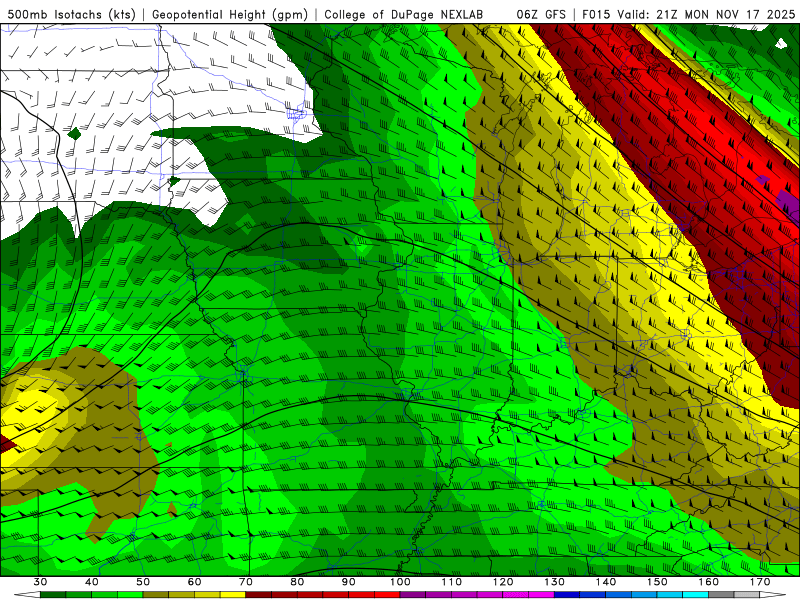The height and width of the screenshot is (600, 800).
Task: Click the 50 knot legend label
Action: point(143,582)
